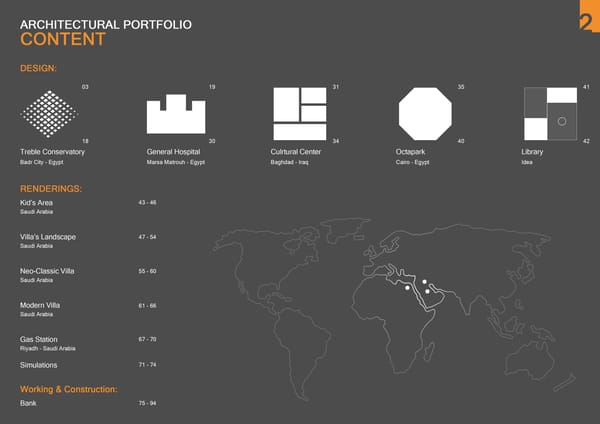
Task: Click the orange CONTENT title
Action: point(62,40)
